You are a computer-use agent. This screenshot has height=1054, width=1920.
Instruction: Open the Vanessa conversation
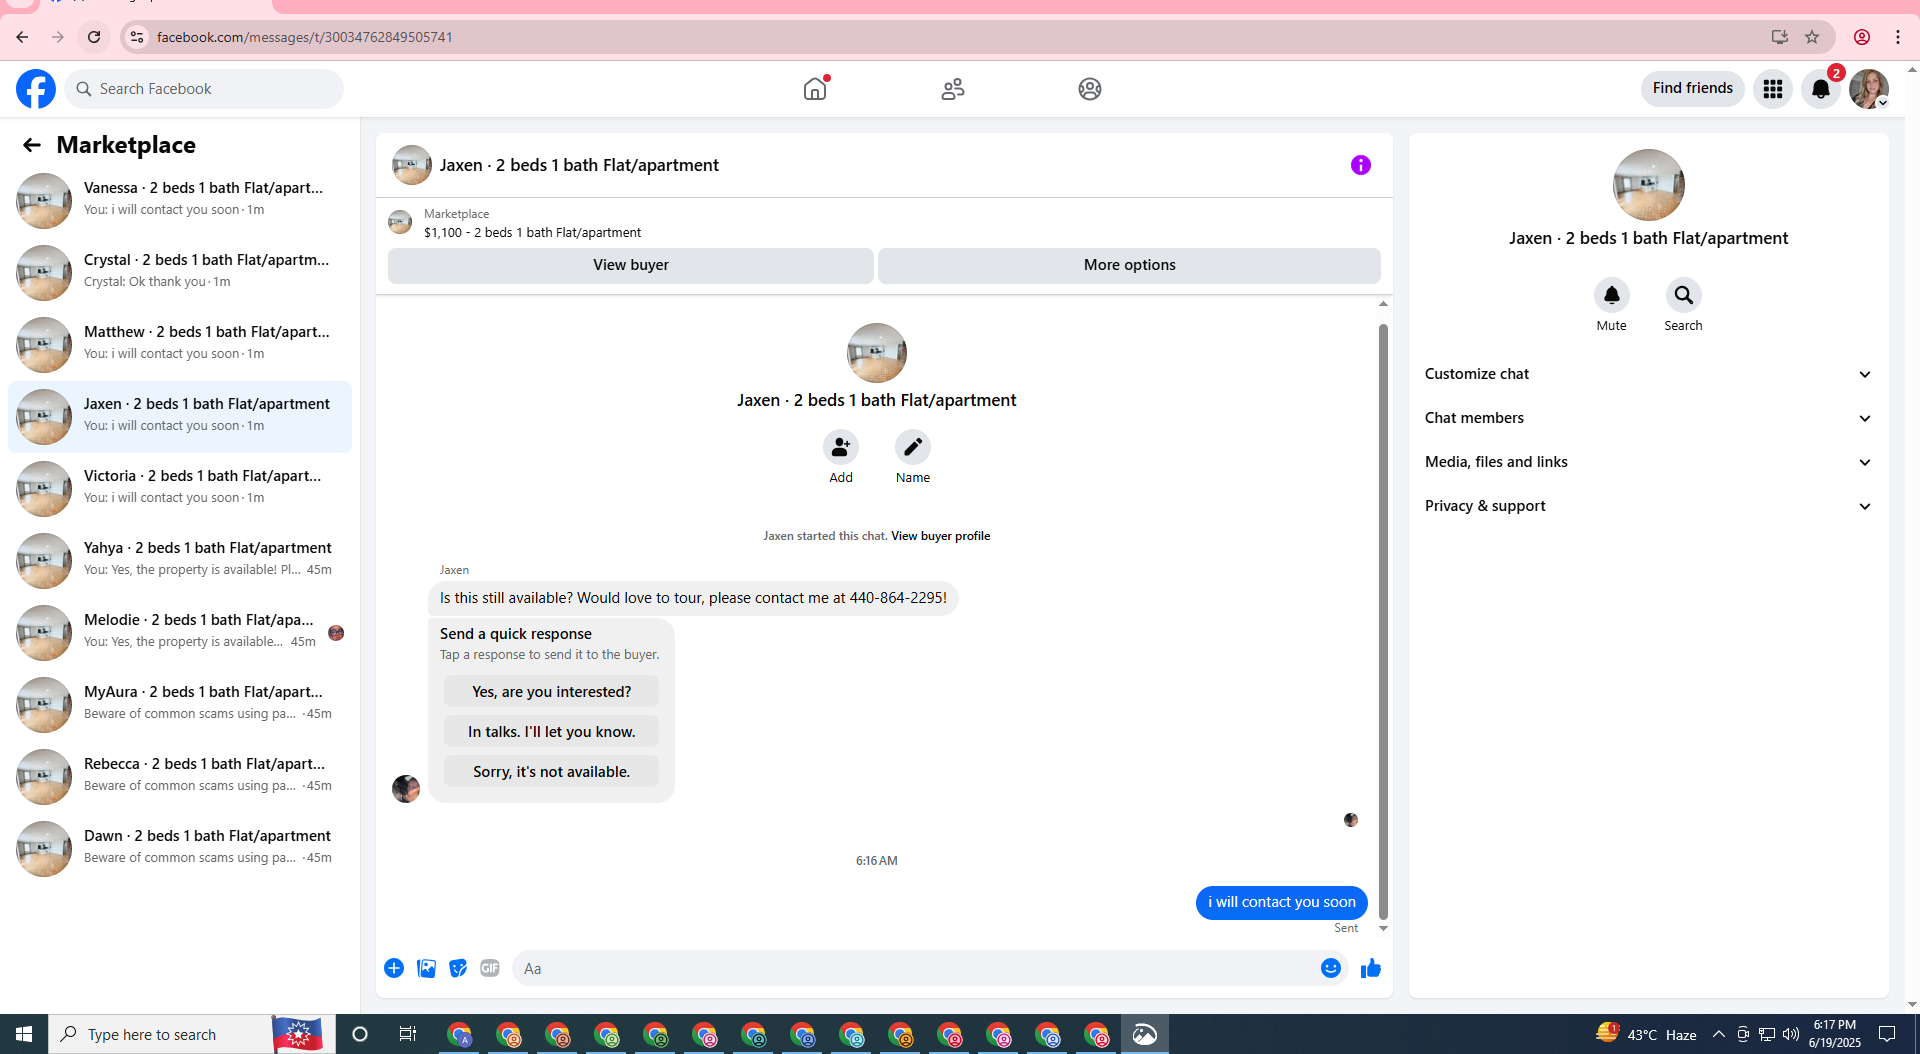point(180,201)
